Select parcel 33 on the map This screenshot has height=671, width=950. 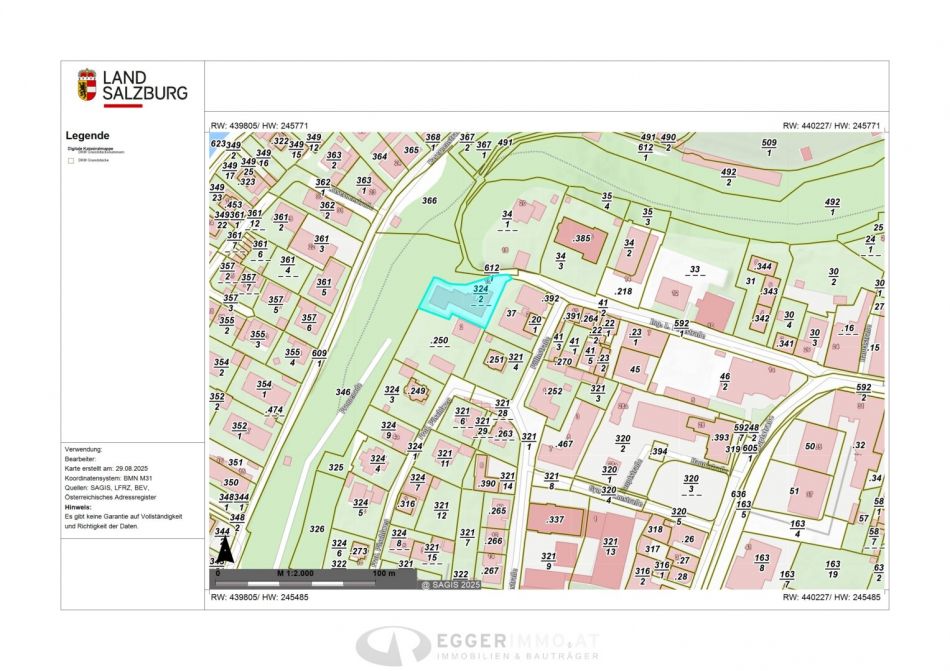694,269
